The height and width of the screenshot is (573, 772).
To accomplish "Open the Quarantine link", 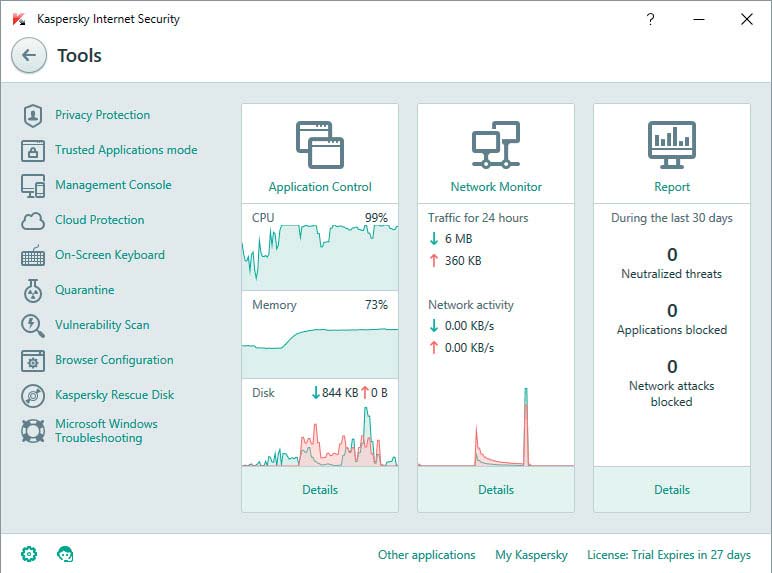I will click(85, 290).
